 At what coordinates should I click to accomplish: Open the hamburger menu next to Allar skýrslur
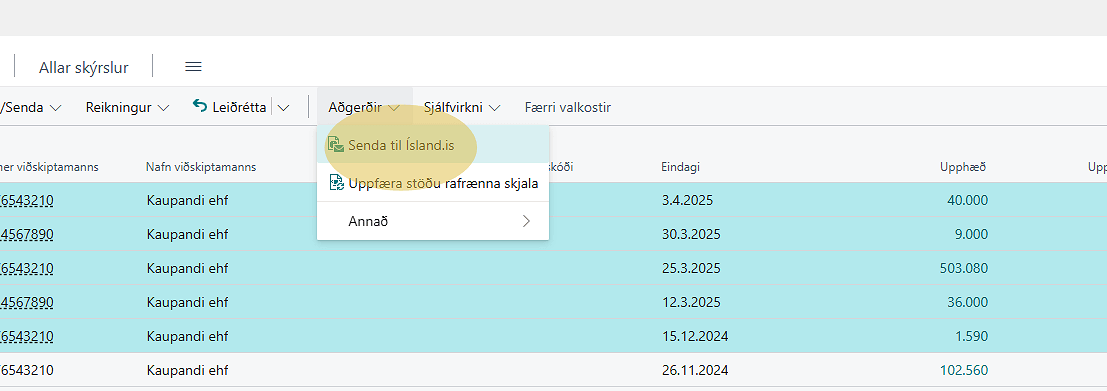pyautogui.click(x=193, y=67)
